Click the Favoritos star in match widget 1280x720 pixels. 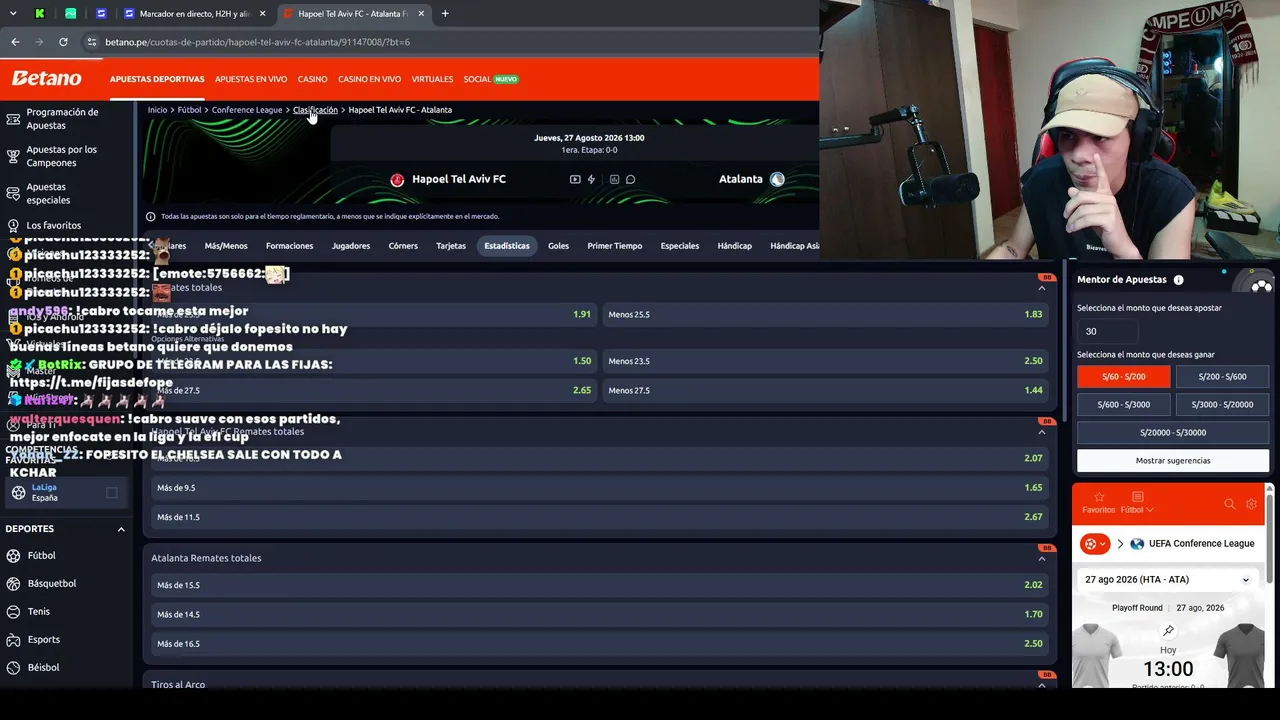coord(1099,497)
